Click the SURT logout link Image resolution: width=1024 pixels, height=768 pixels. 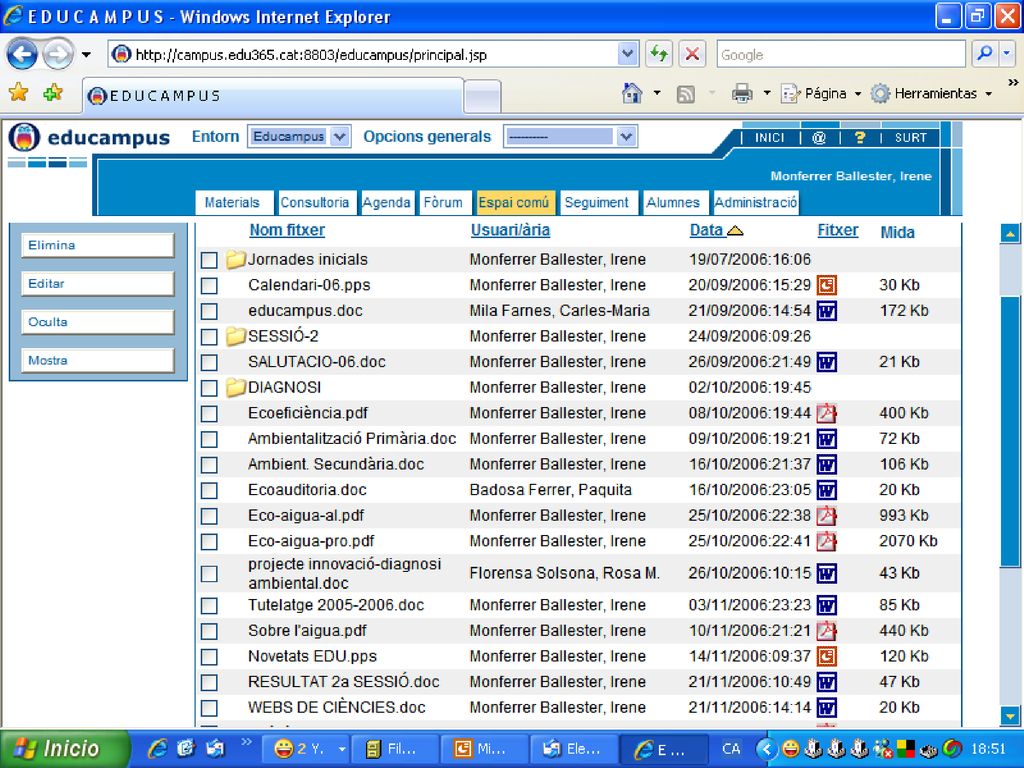(x=911, y=138)
